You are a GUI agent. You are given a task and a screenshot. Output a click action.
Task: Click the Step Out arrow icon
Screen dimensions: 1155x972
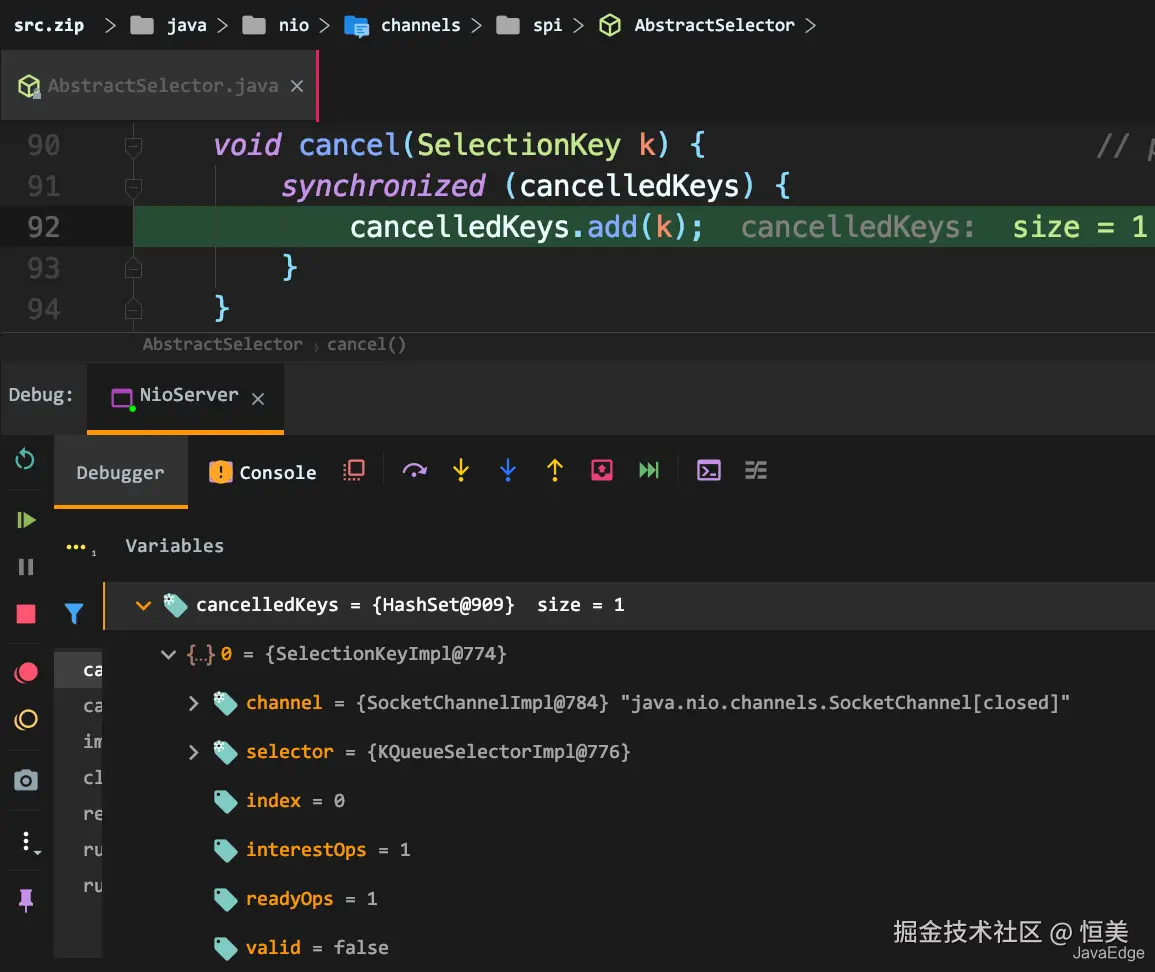click(555, 471)
